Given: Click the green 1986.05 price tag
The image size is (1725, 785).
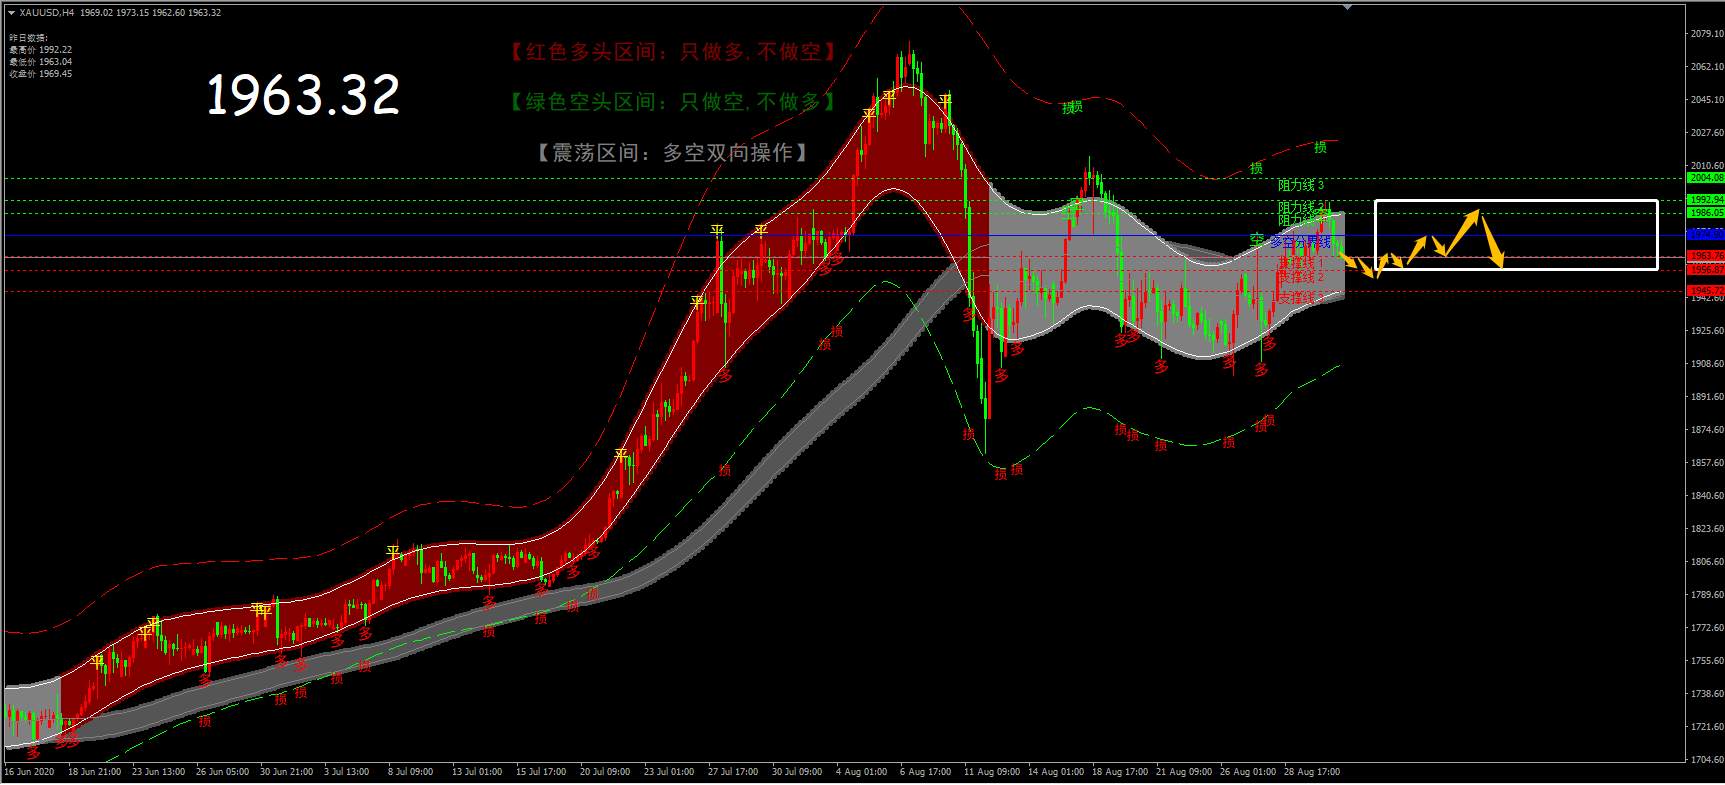Looking at the screenshot, I should click(1706, 213).
